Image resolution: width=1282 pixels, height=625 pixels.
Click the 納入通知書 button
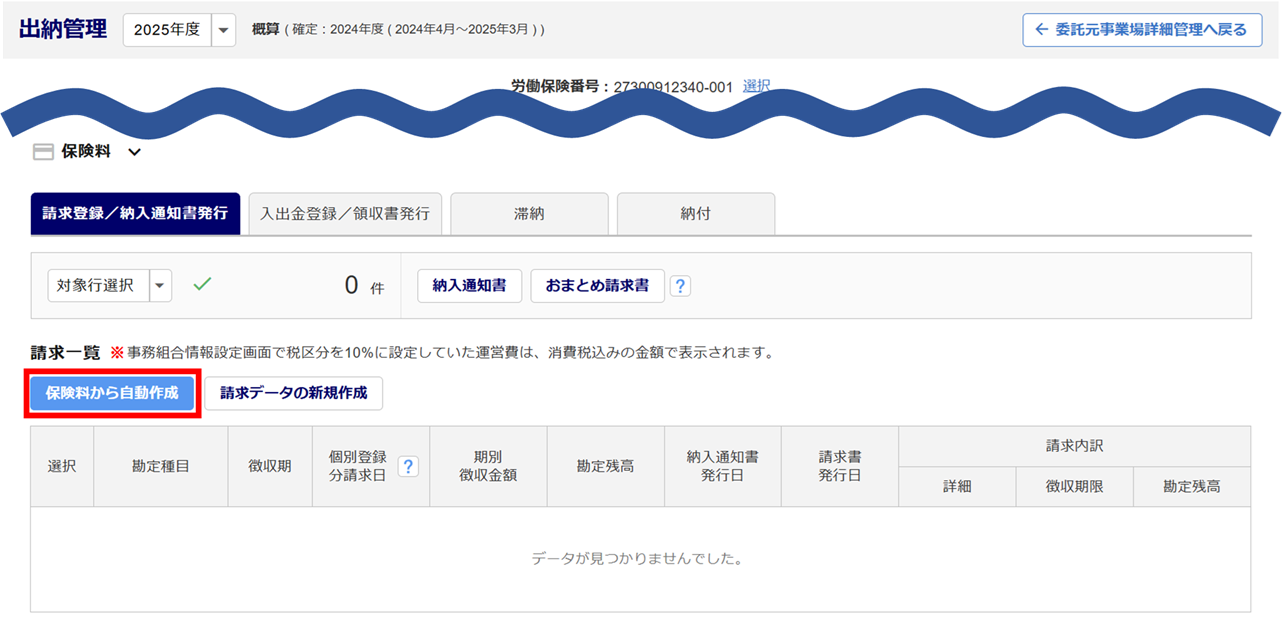(469, 286)
